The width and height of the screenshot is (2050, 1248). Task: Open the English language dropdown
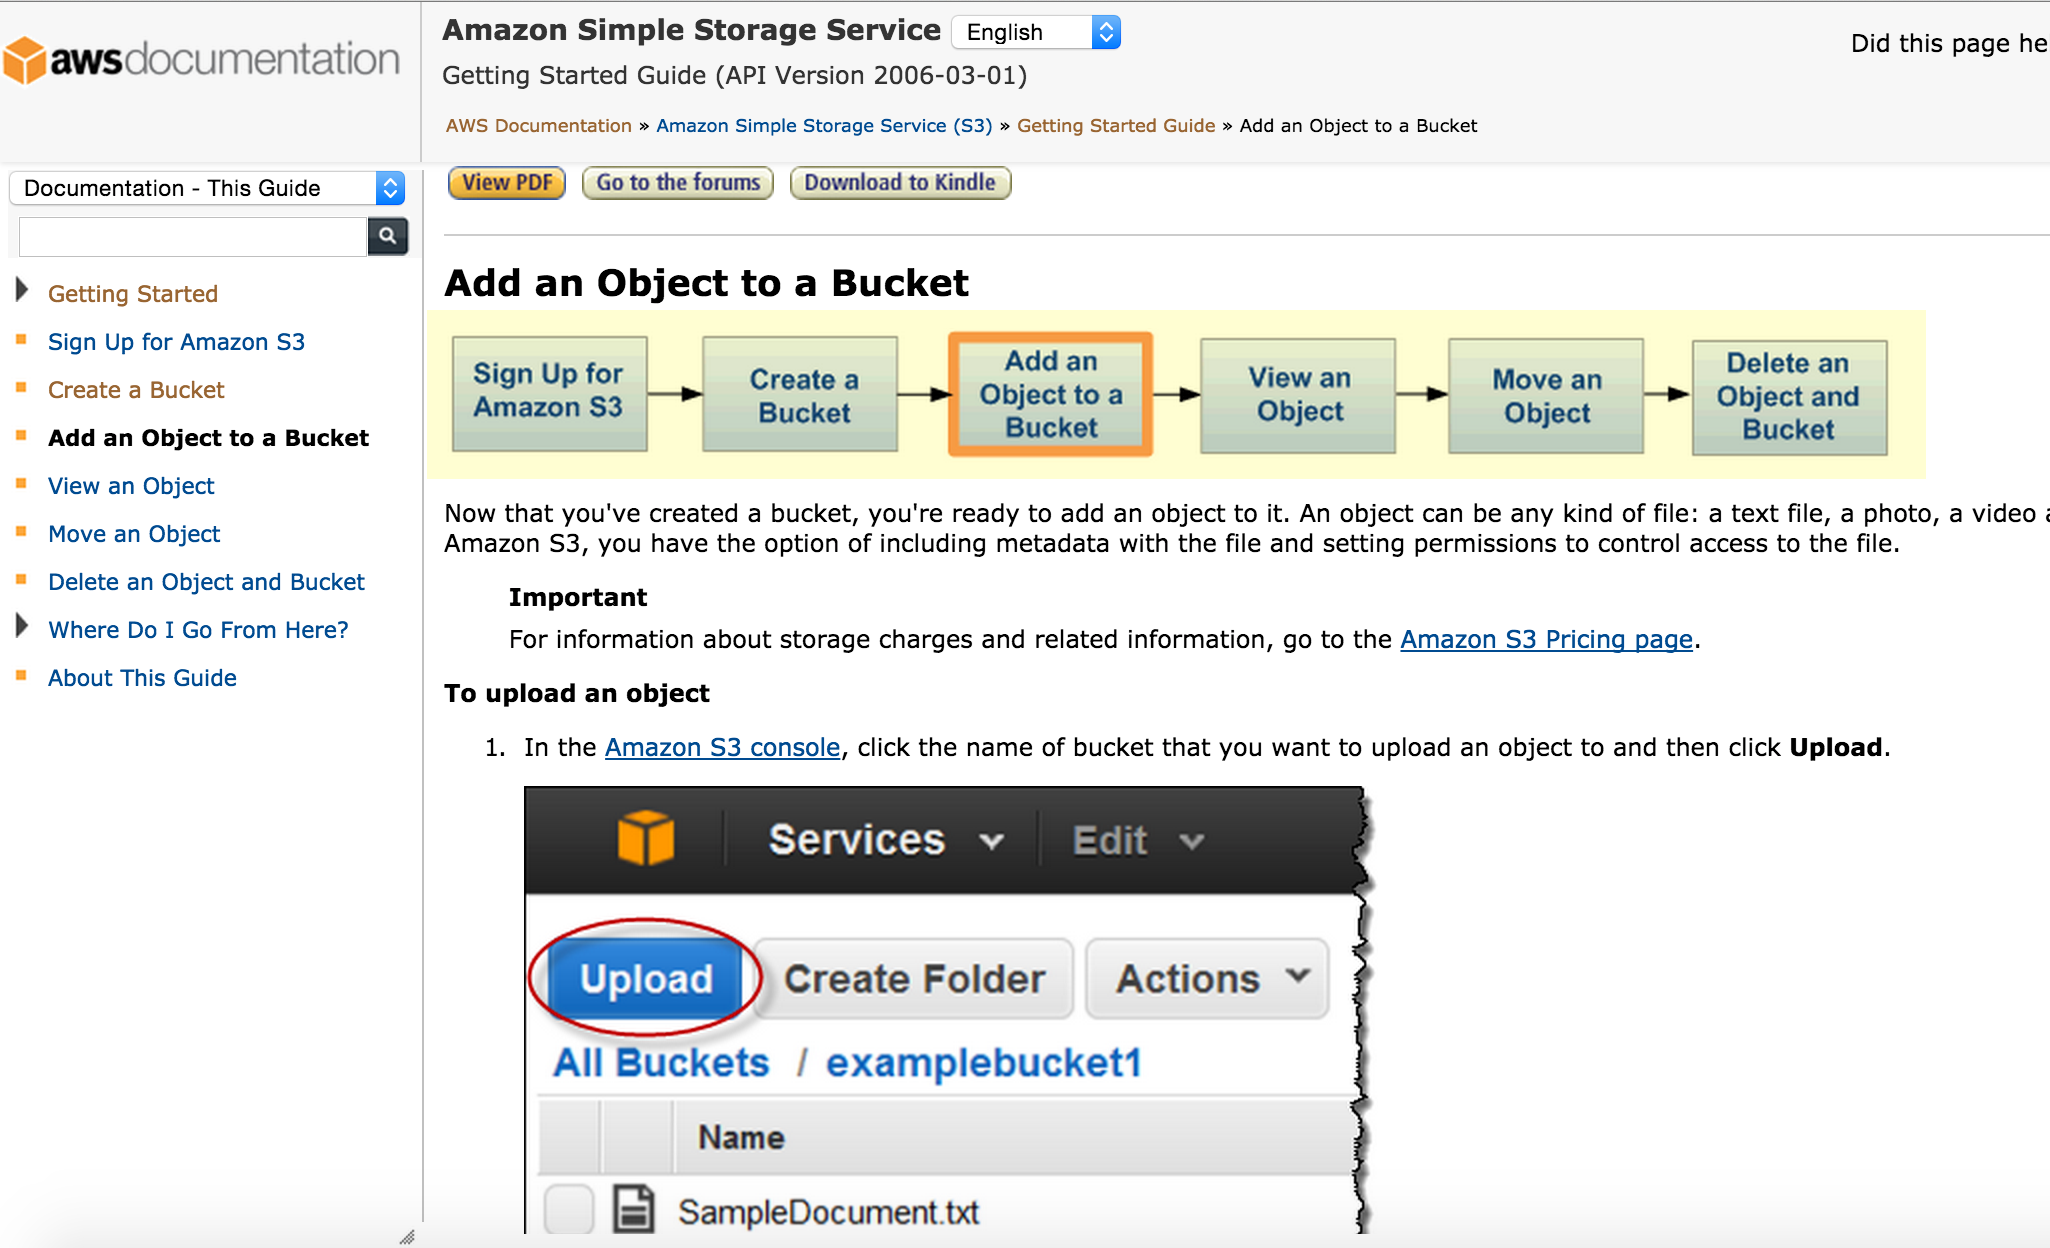(x=1036, y=32)
